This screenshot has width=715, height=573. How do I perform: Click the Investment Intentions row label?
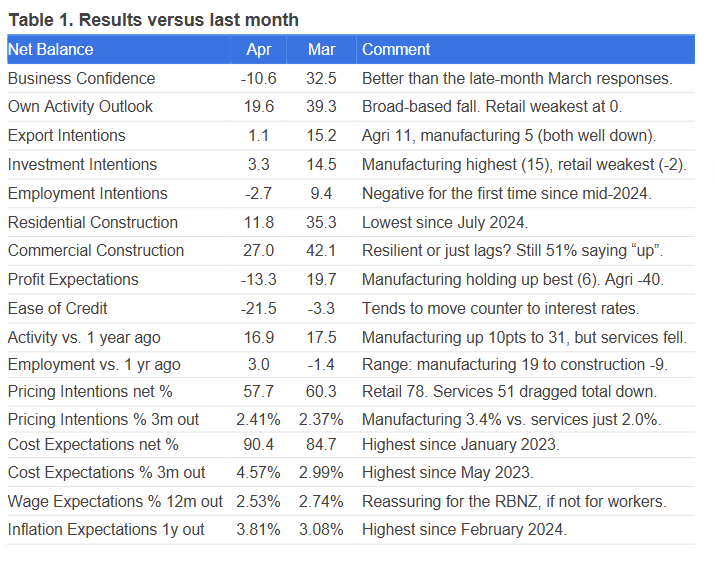[82, 164]
